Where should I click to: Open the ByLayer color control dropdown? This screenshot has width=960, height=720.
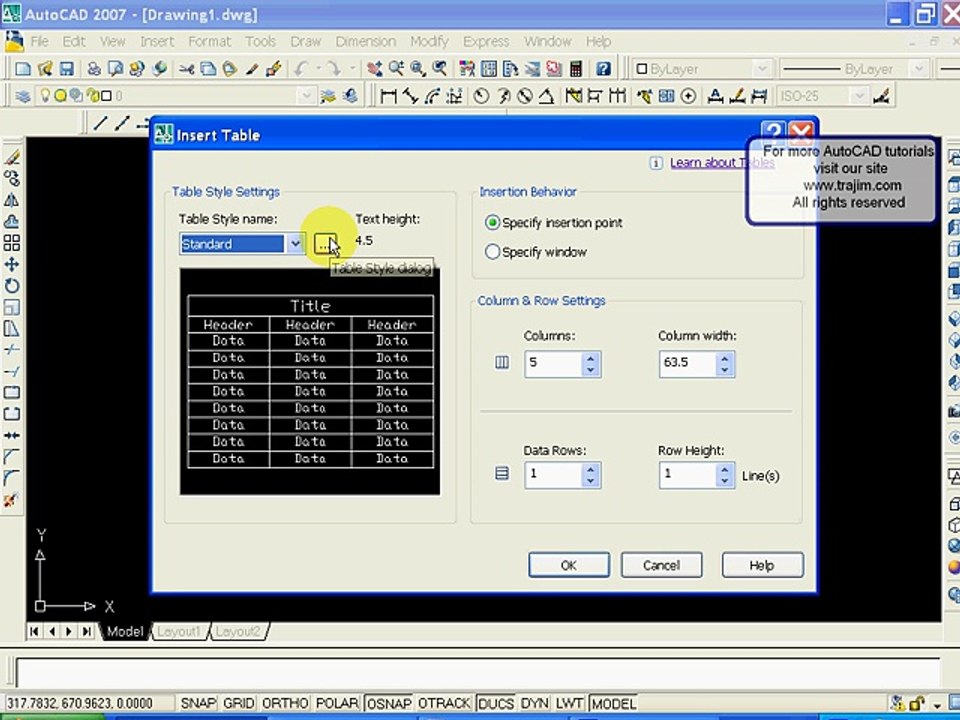pos(762,69)
